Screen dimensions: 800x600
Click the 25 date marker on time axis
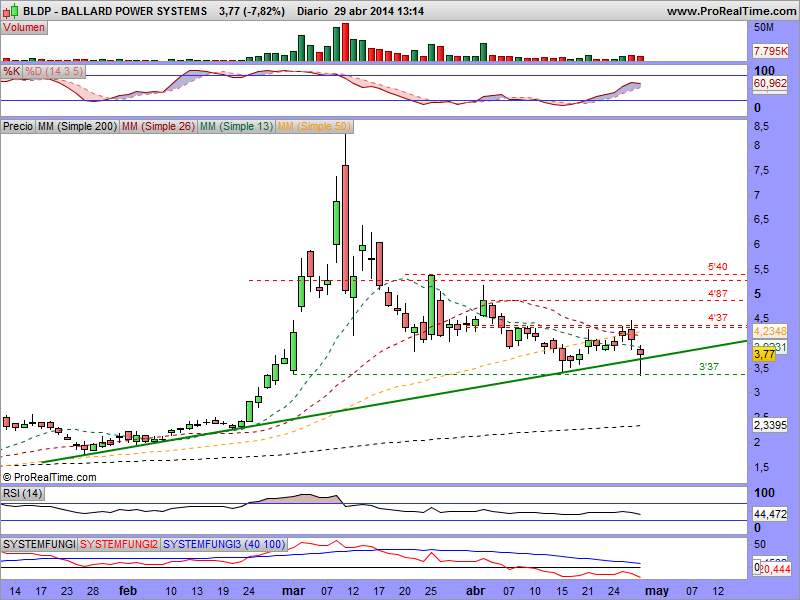click(x=431, y=591)
